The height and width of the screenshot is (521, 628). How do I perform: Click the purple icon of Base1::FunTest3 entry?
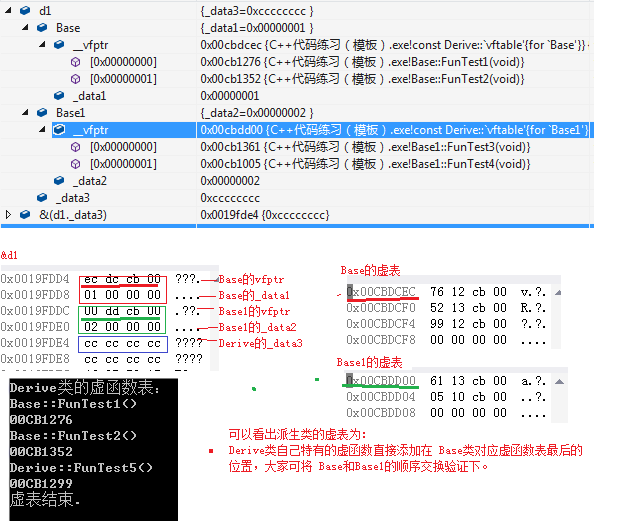click(x=75, y=147)
